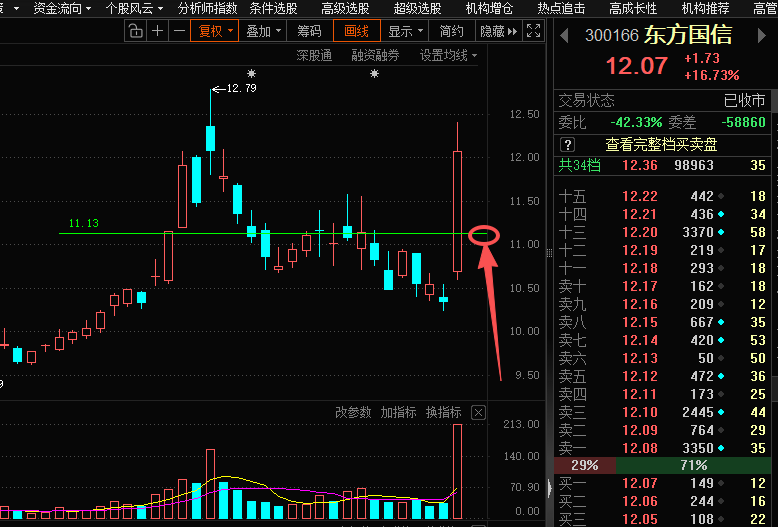This screenshot has height=527, width=778.
Task: Click the 共34档 summary row
Action: (x=662, y=165)
